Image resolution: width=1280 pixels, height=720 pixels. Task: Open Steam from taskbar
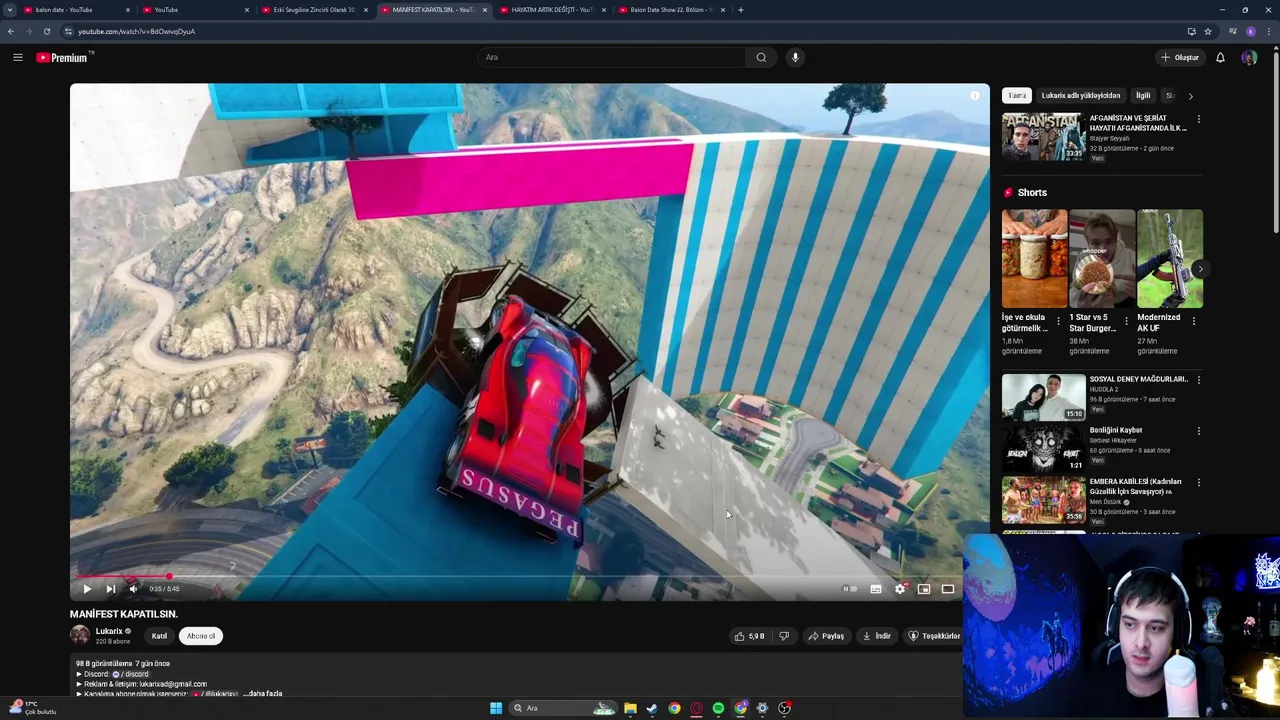click(652, 708)
